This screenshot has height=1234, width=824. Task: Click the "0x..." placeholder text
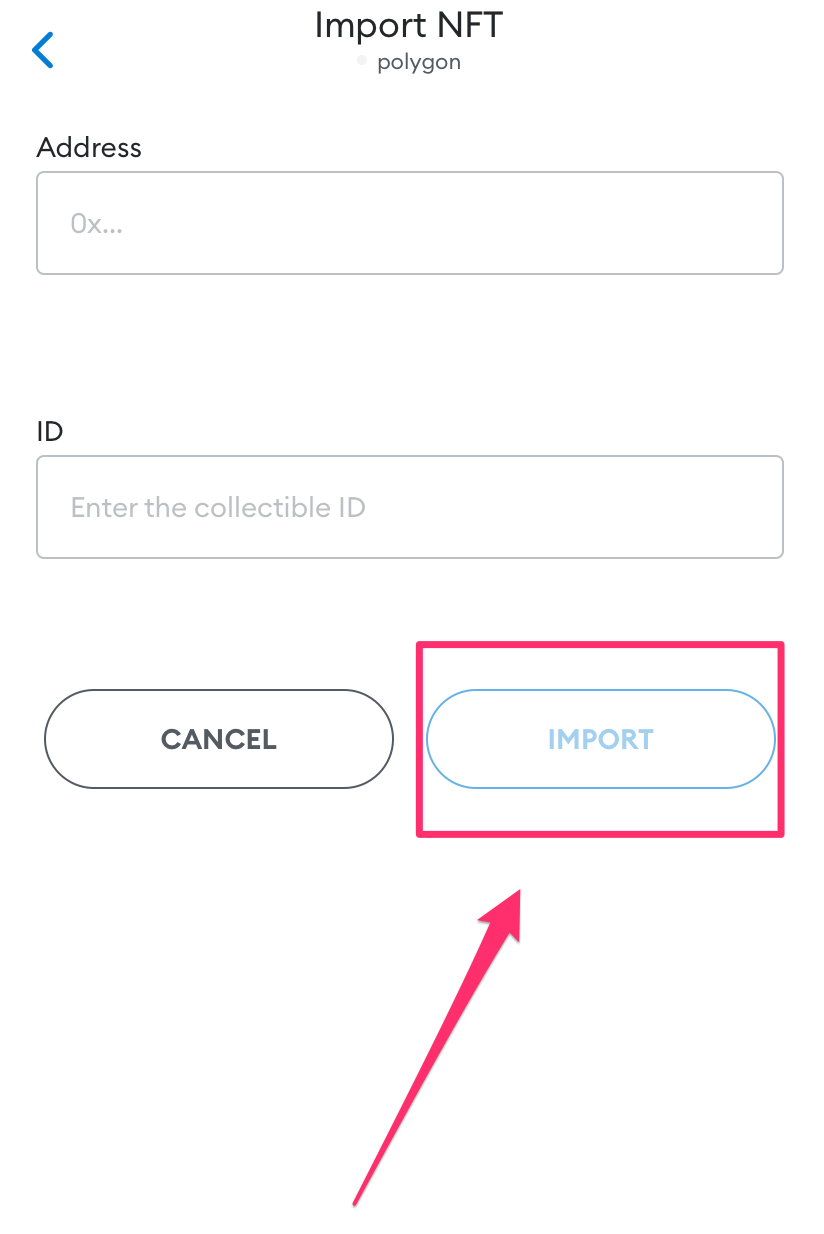tap(97, 224)
